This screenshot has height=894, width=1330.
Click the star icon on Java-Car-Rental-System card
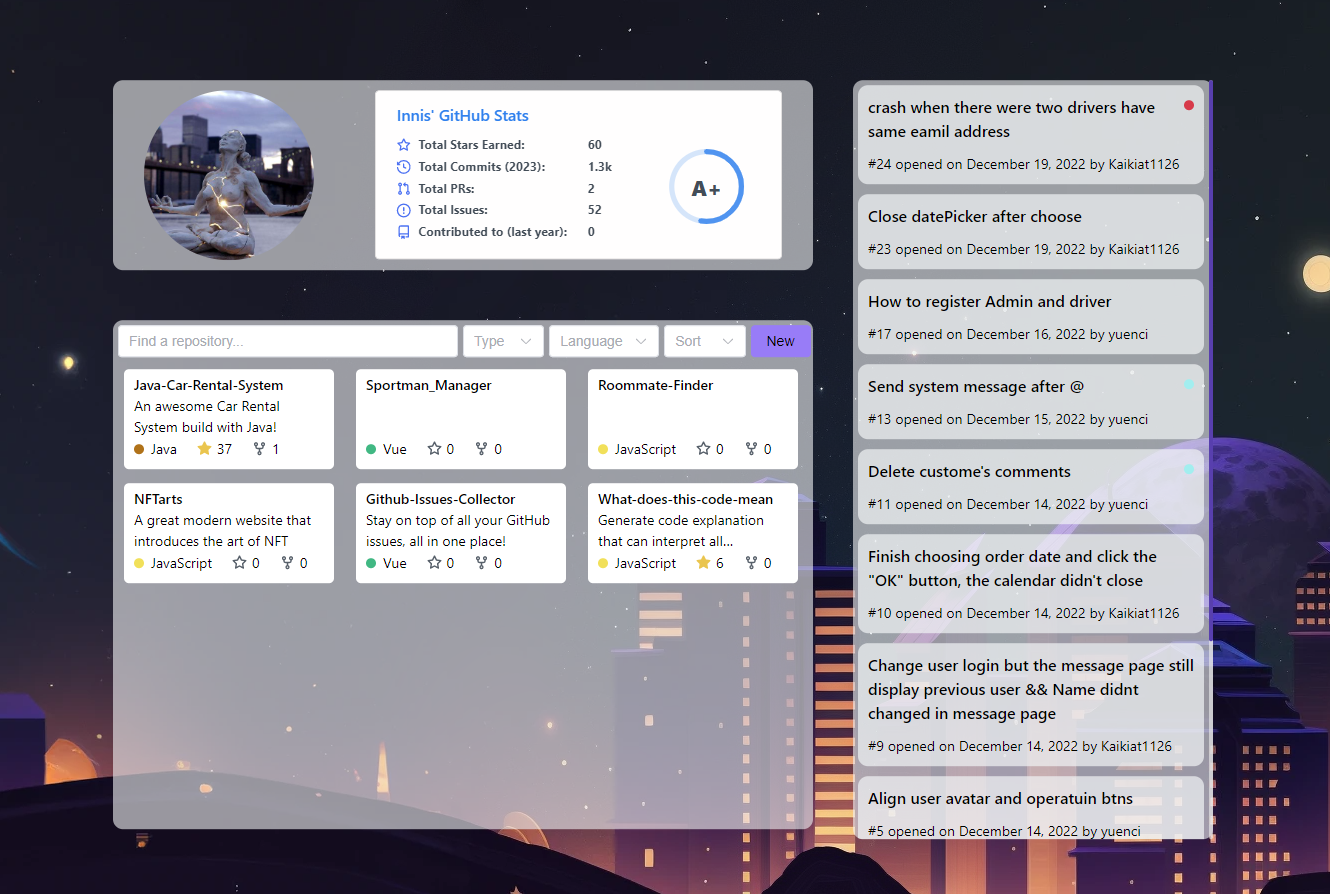click(204, 449)
